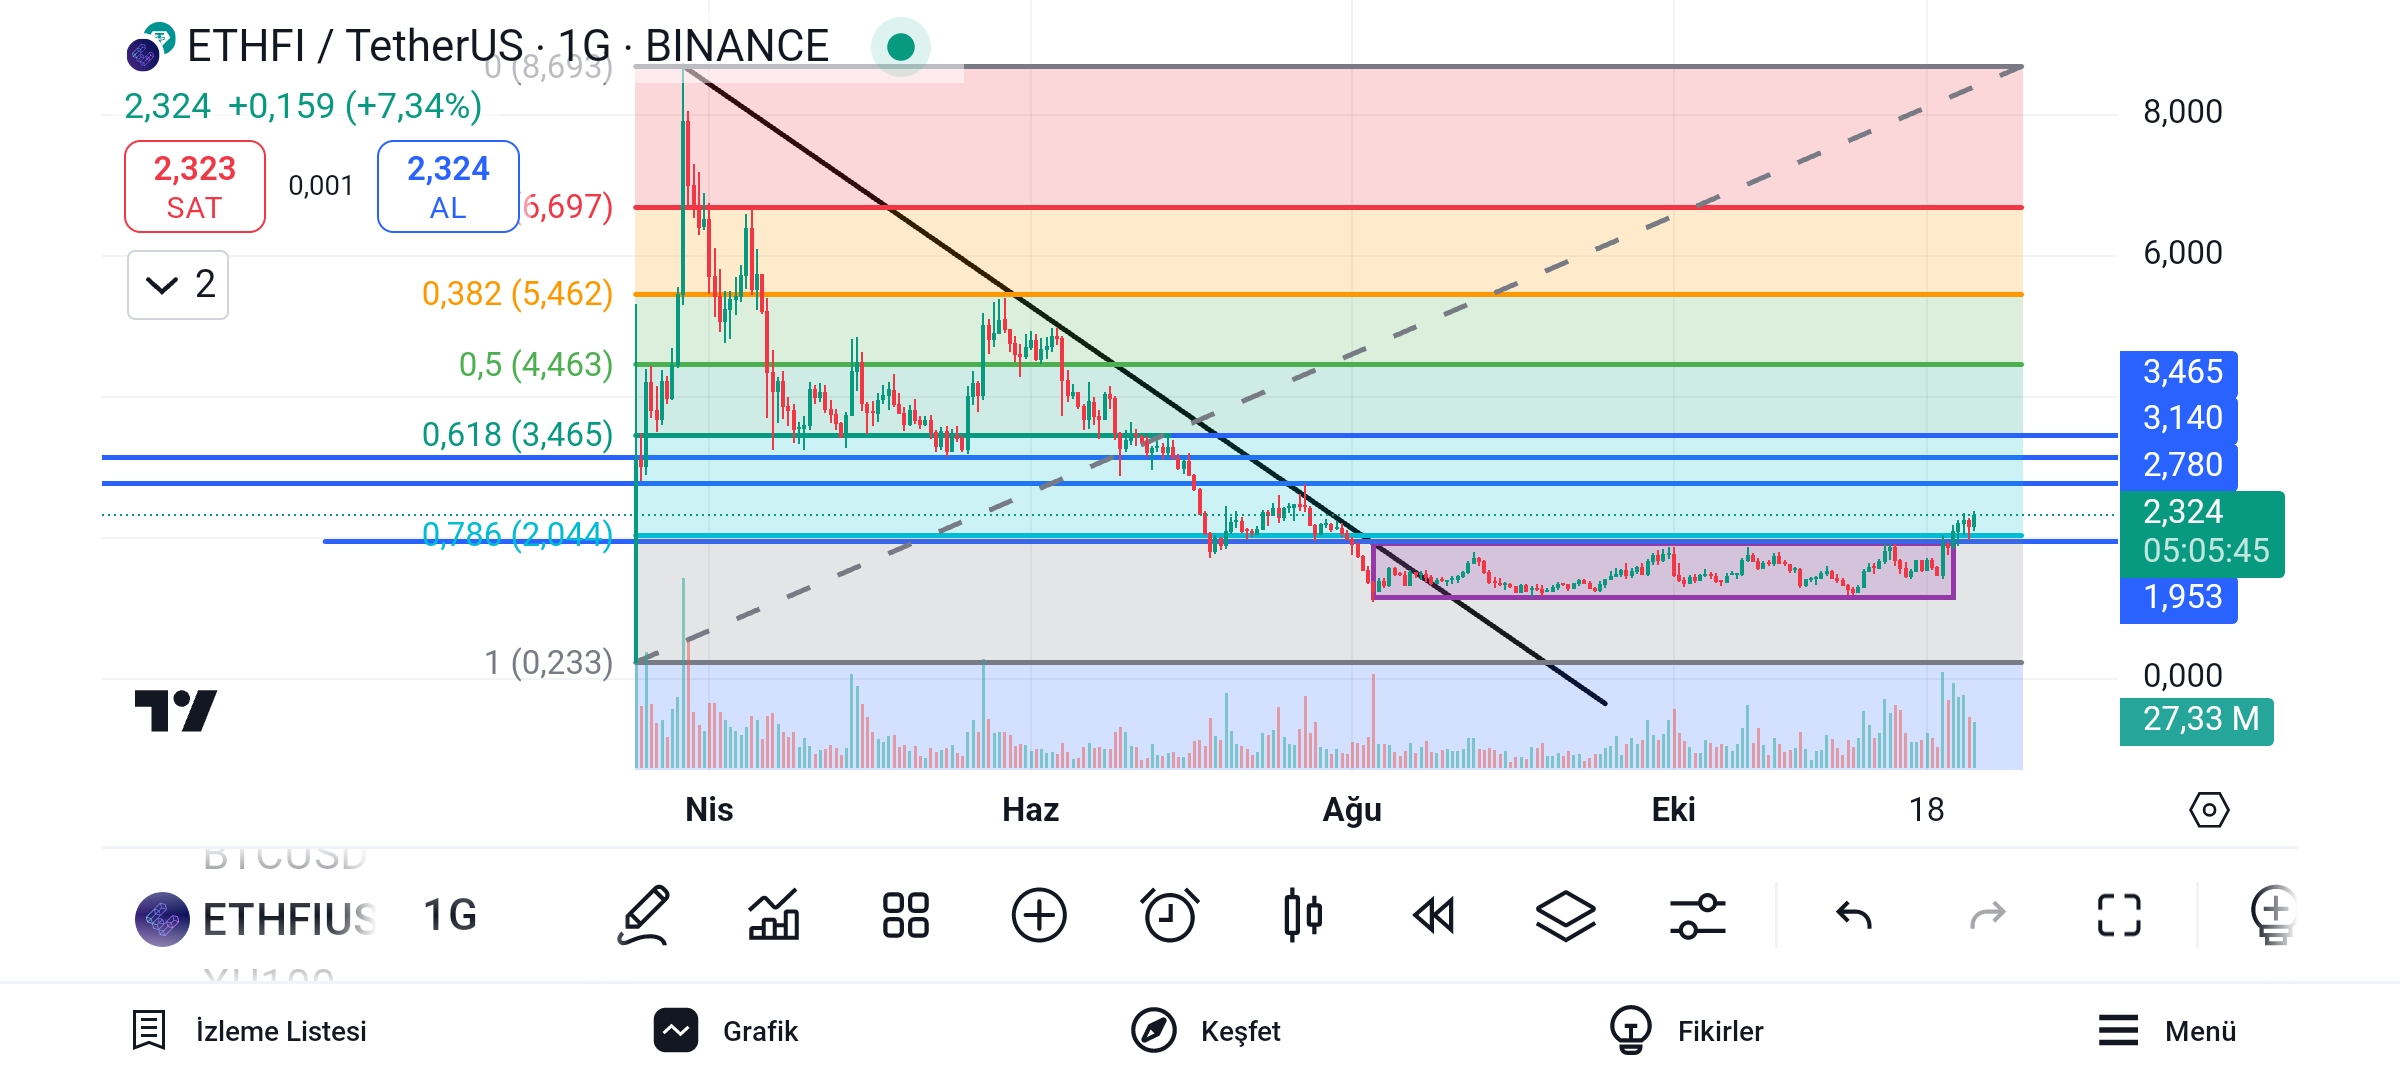
Task: Open the layers object tree icon
Action: (1565, 915)
